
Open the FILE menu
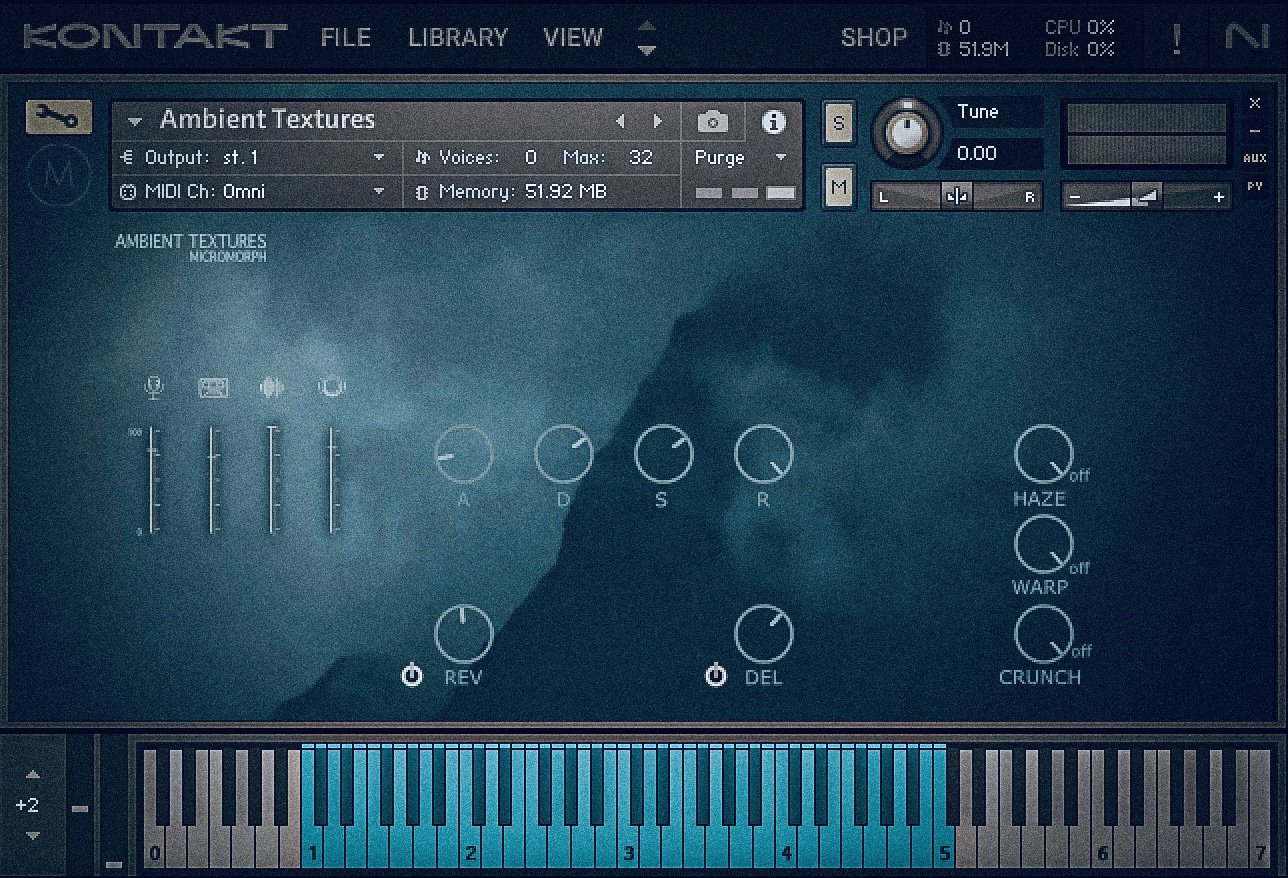[x=346, y=38]
